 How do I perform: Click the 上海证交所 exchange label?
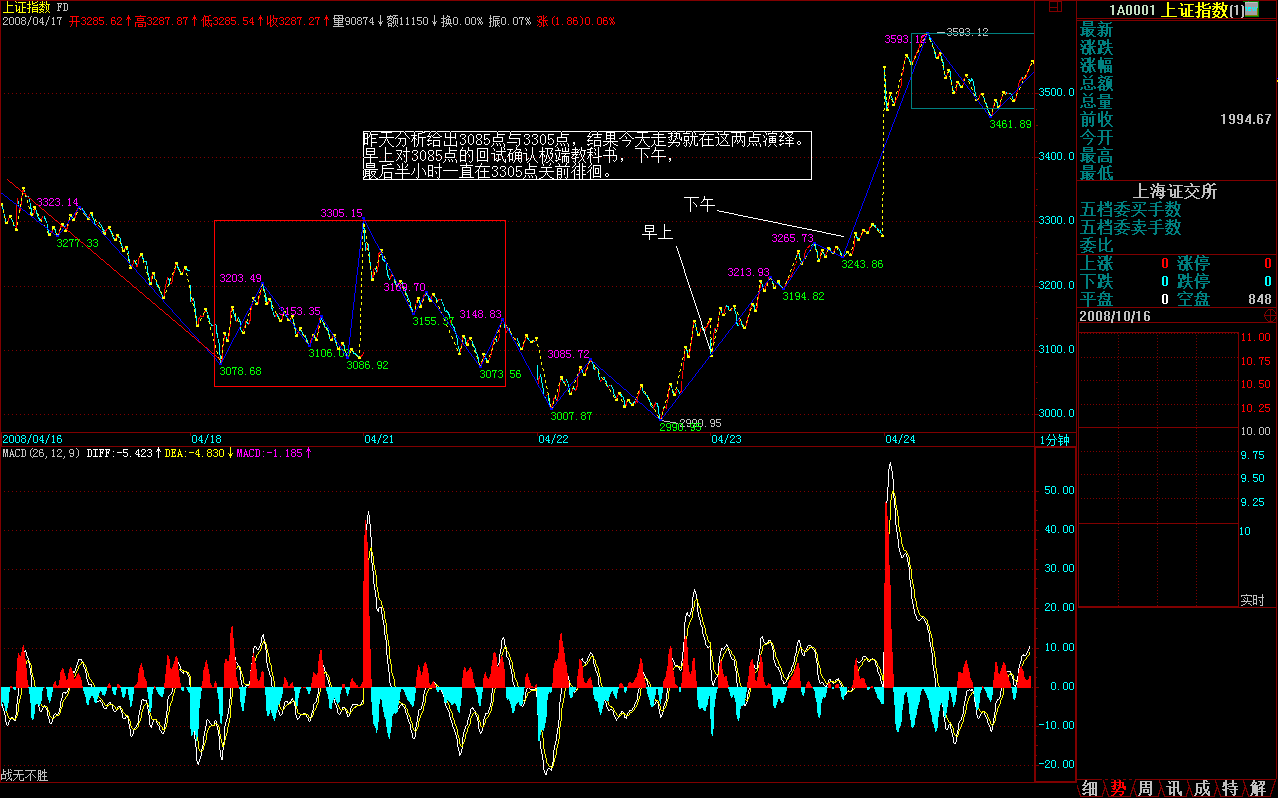[1175, 192]
